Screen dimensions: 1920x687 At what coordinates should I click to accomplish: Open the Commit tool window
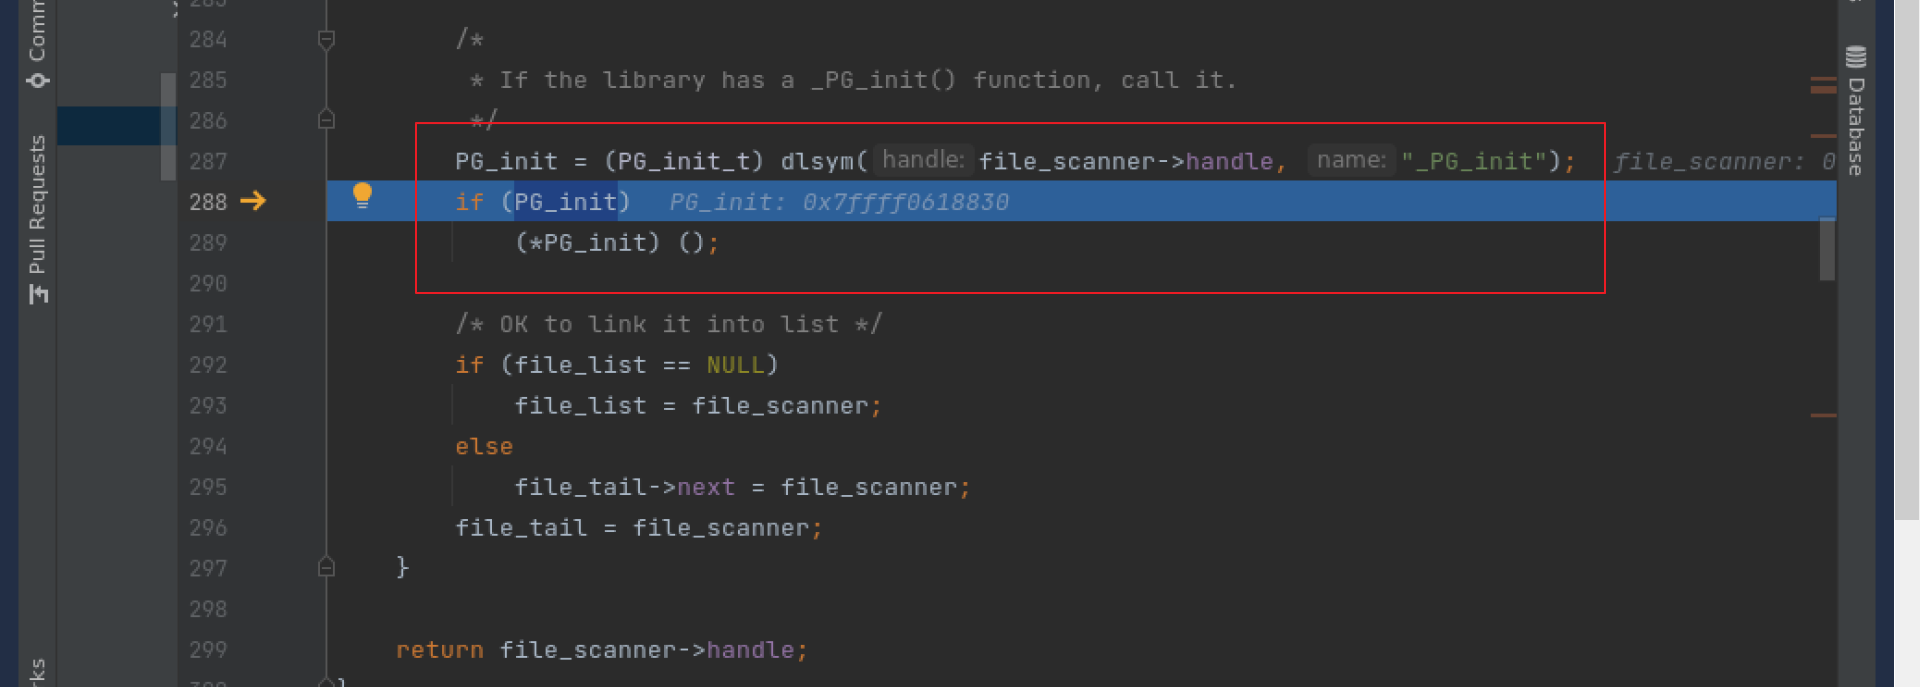click(38, 44)
